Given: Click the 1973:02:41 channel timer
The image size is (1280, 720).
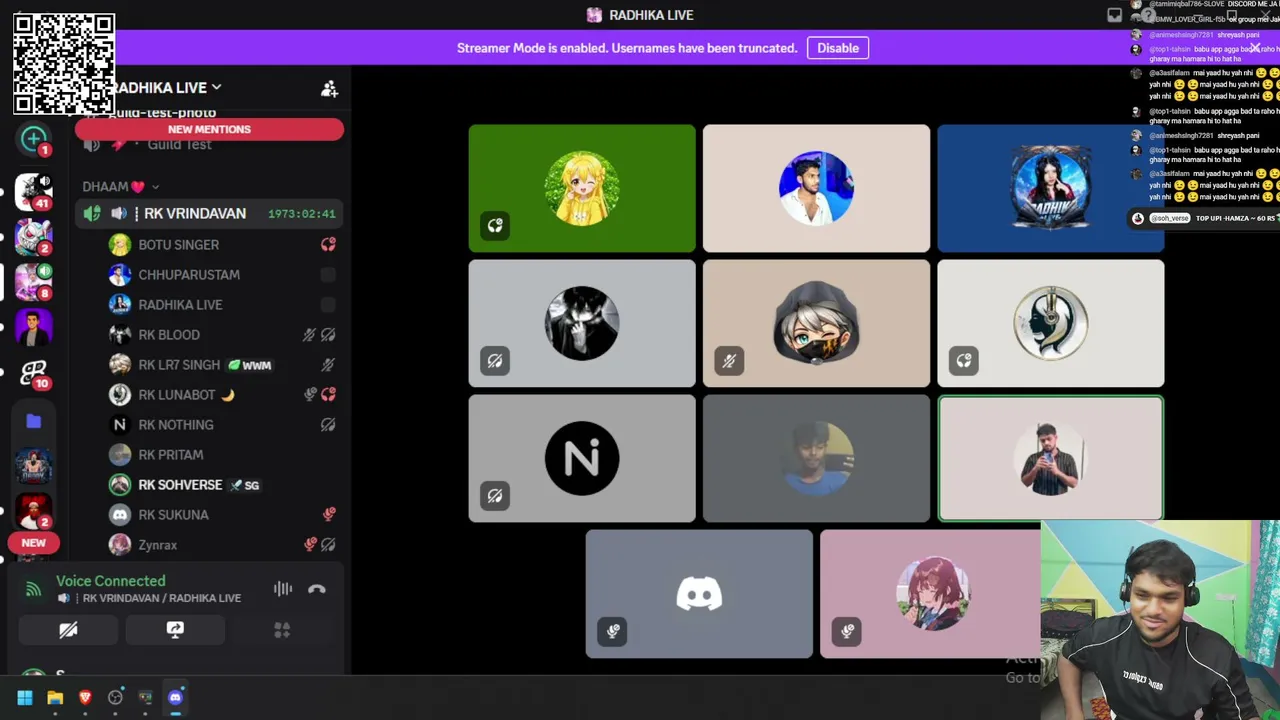Looking at the screenshot, I should 302,214.
